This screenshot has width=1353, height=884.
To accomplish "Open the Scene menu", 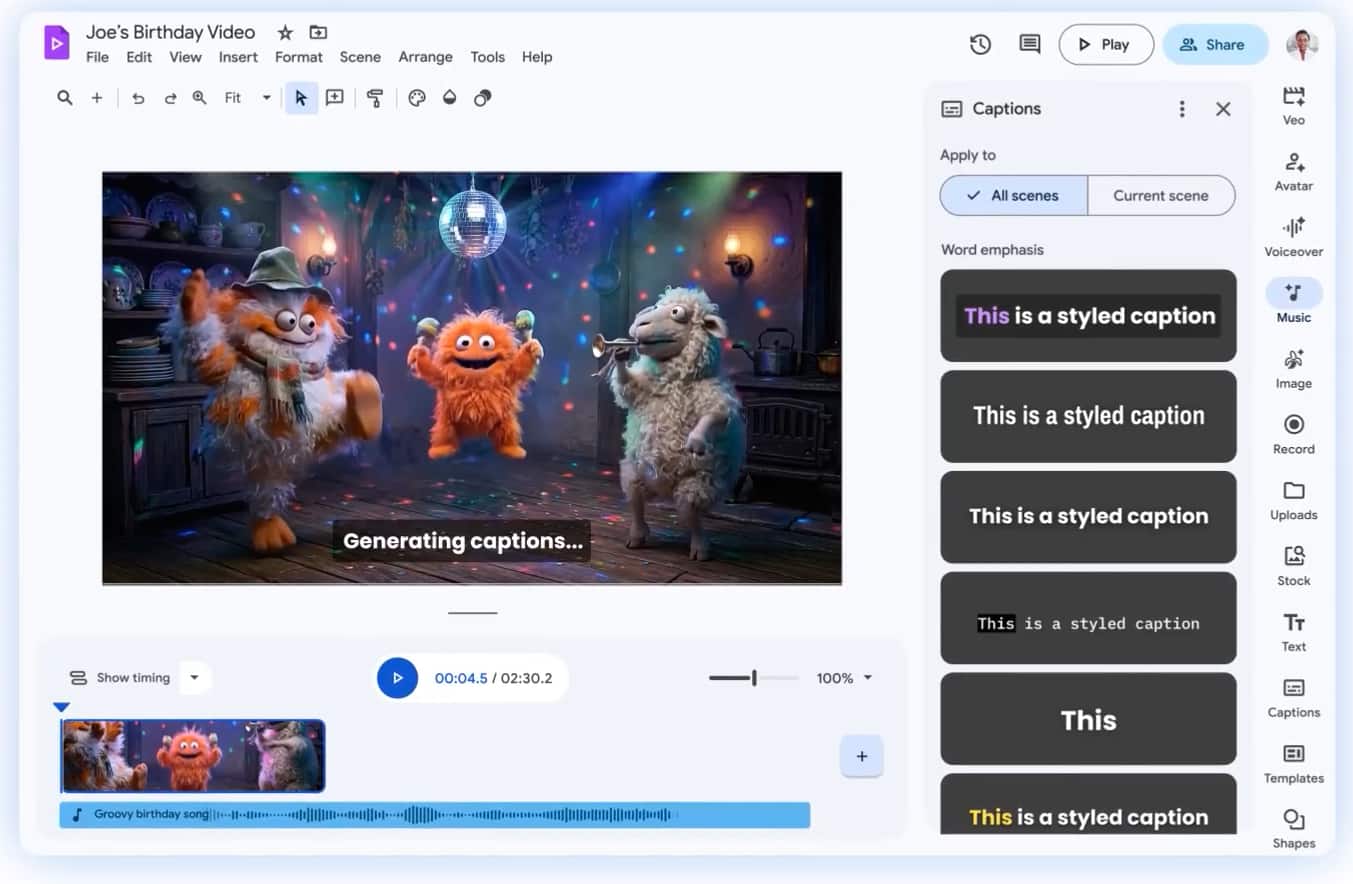I will (x=360, y=57).
